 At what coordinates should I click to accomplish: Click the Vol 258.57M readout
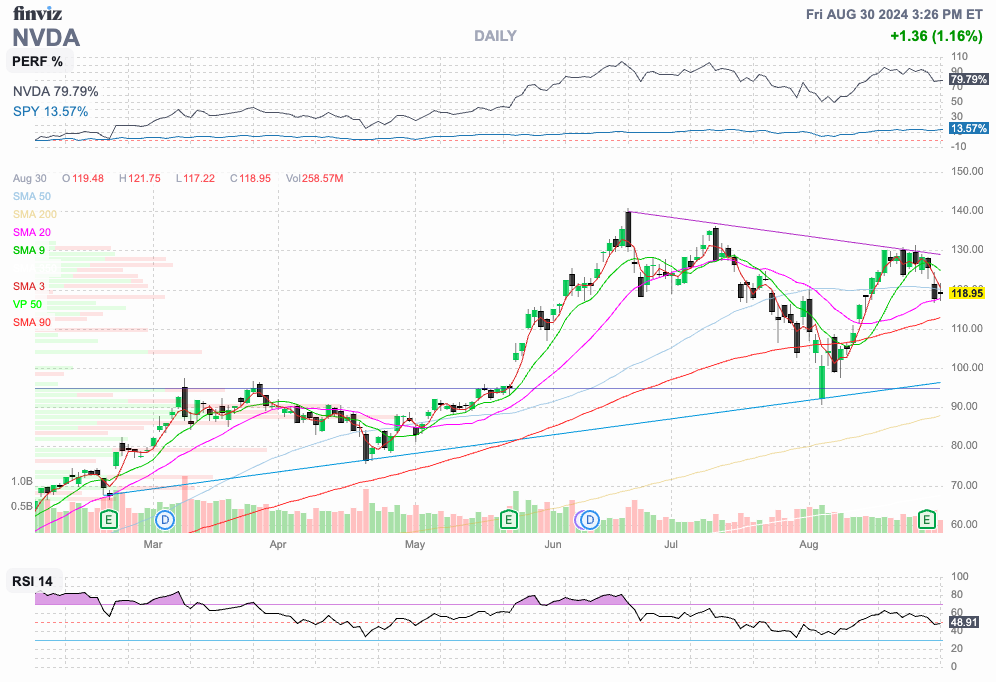[x=314, y=178]
